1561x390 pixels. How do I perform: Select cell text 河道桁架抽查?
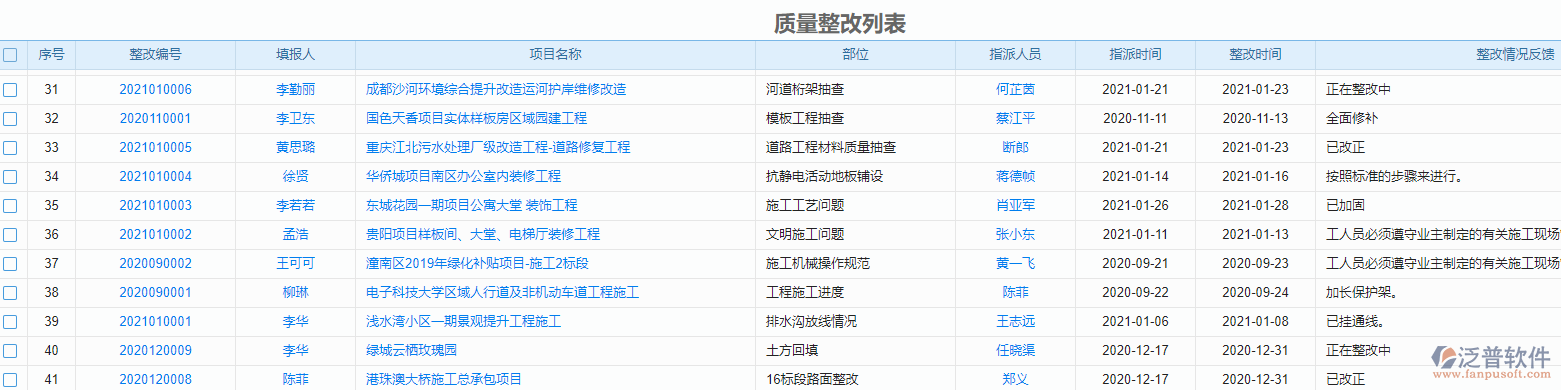805,90
